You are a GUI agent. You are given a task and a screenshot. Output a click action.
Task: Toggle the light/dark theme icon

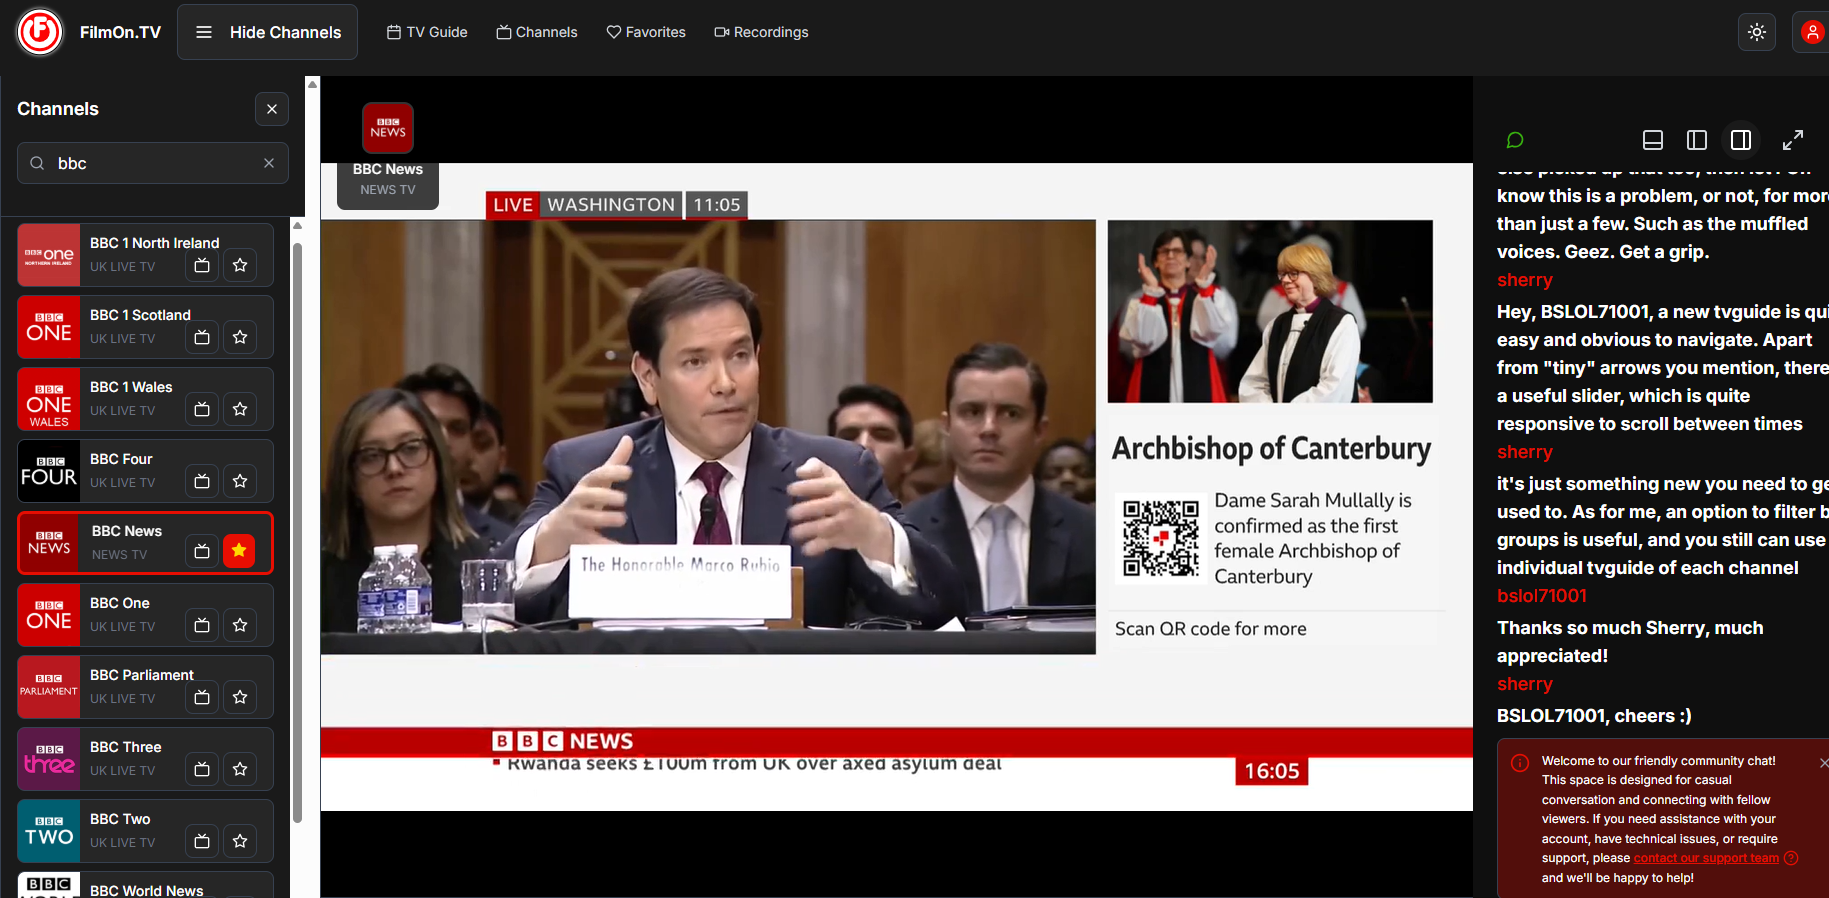[1757, 32]
